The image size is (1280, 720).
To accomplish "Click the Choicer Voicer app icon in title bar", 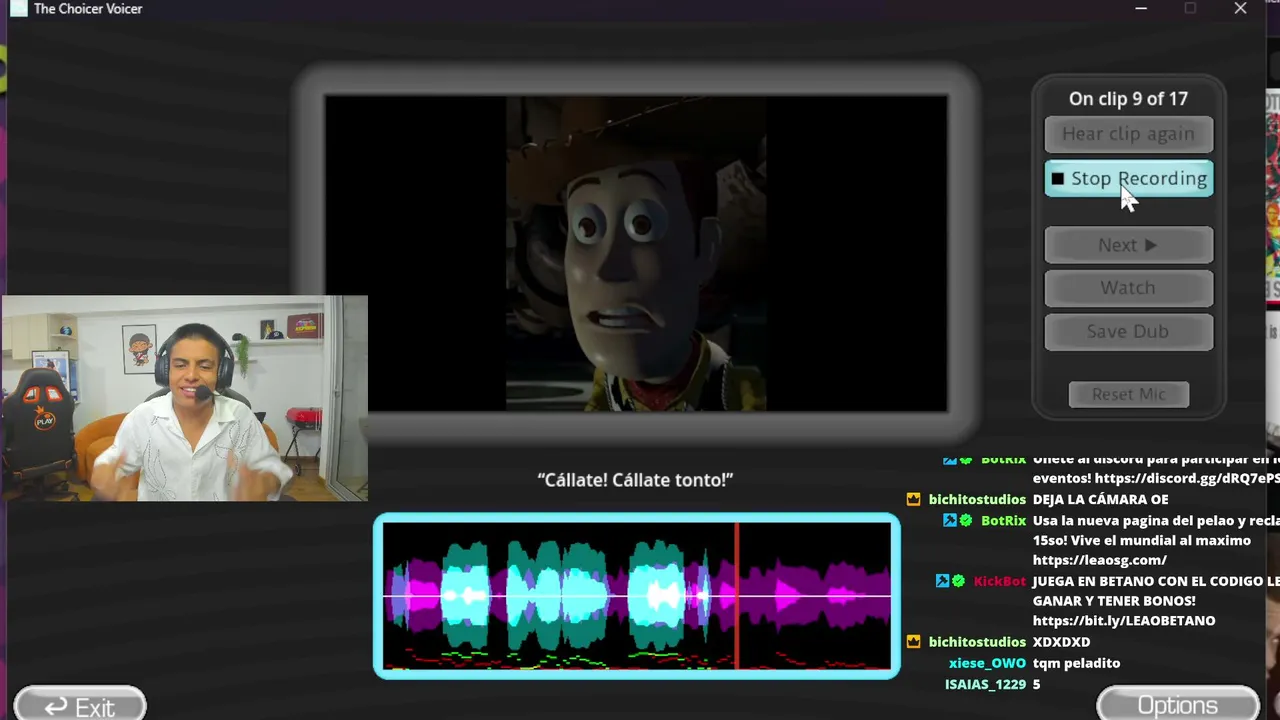I will pyautogui.click(x=18, y=8).
